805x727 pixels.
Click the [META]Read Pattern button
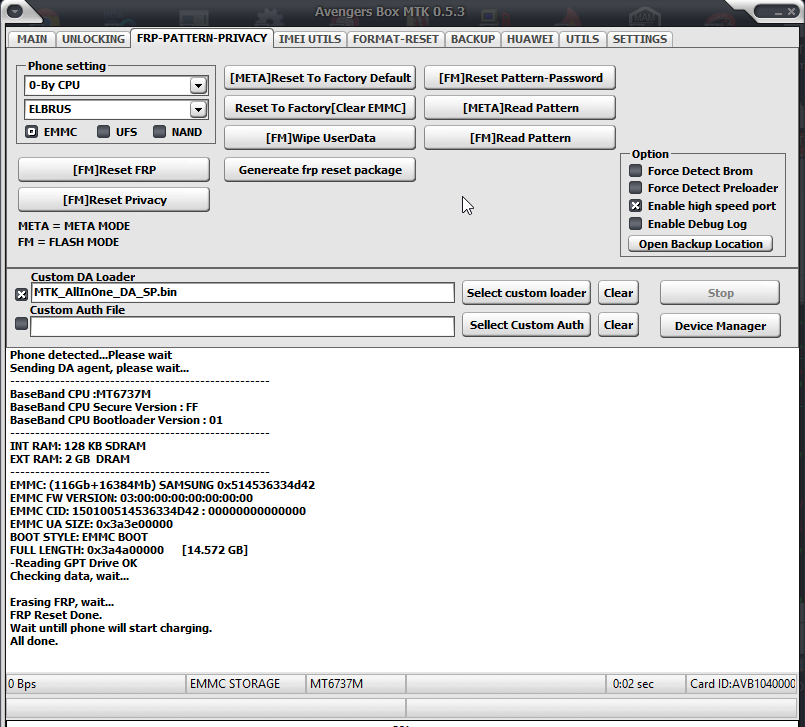(x=520, y=108)
